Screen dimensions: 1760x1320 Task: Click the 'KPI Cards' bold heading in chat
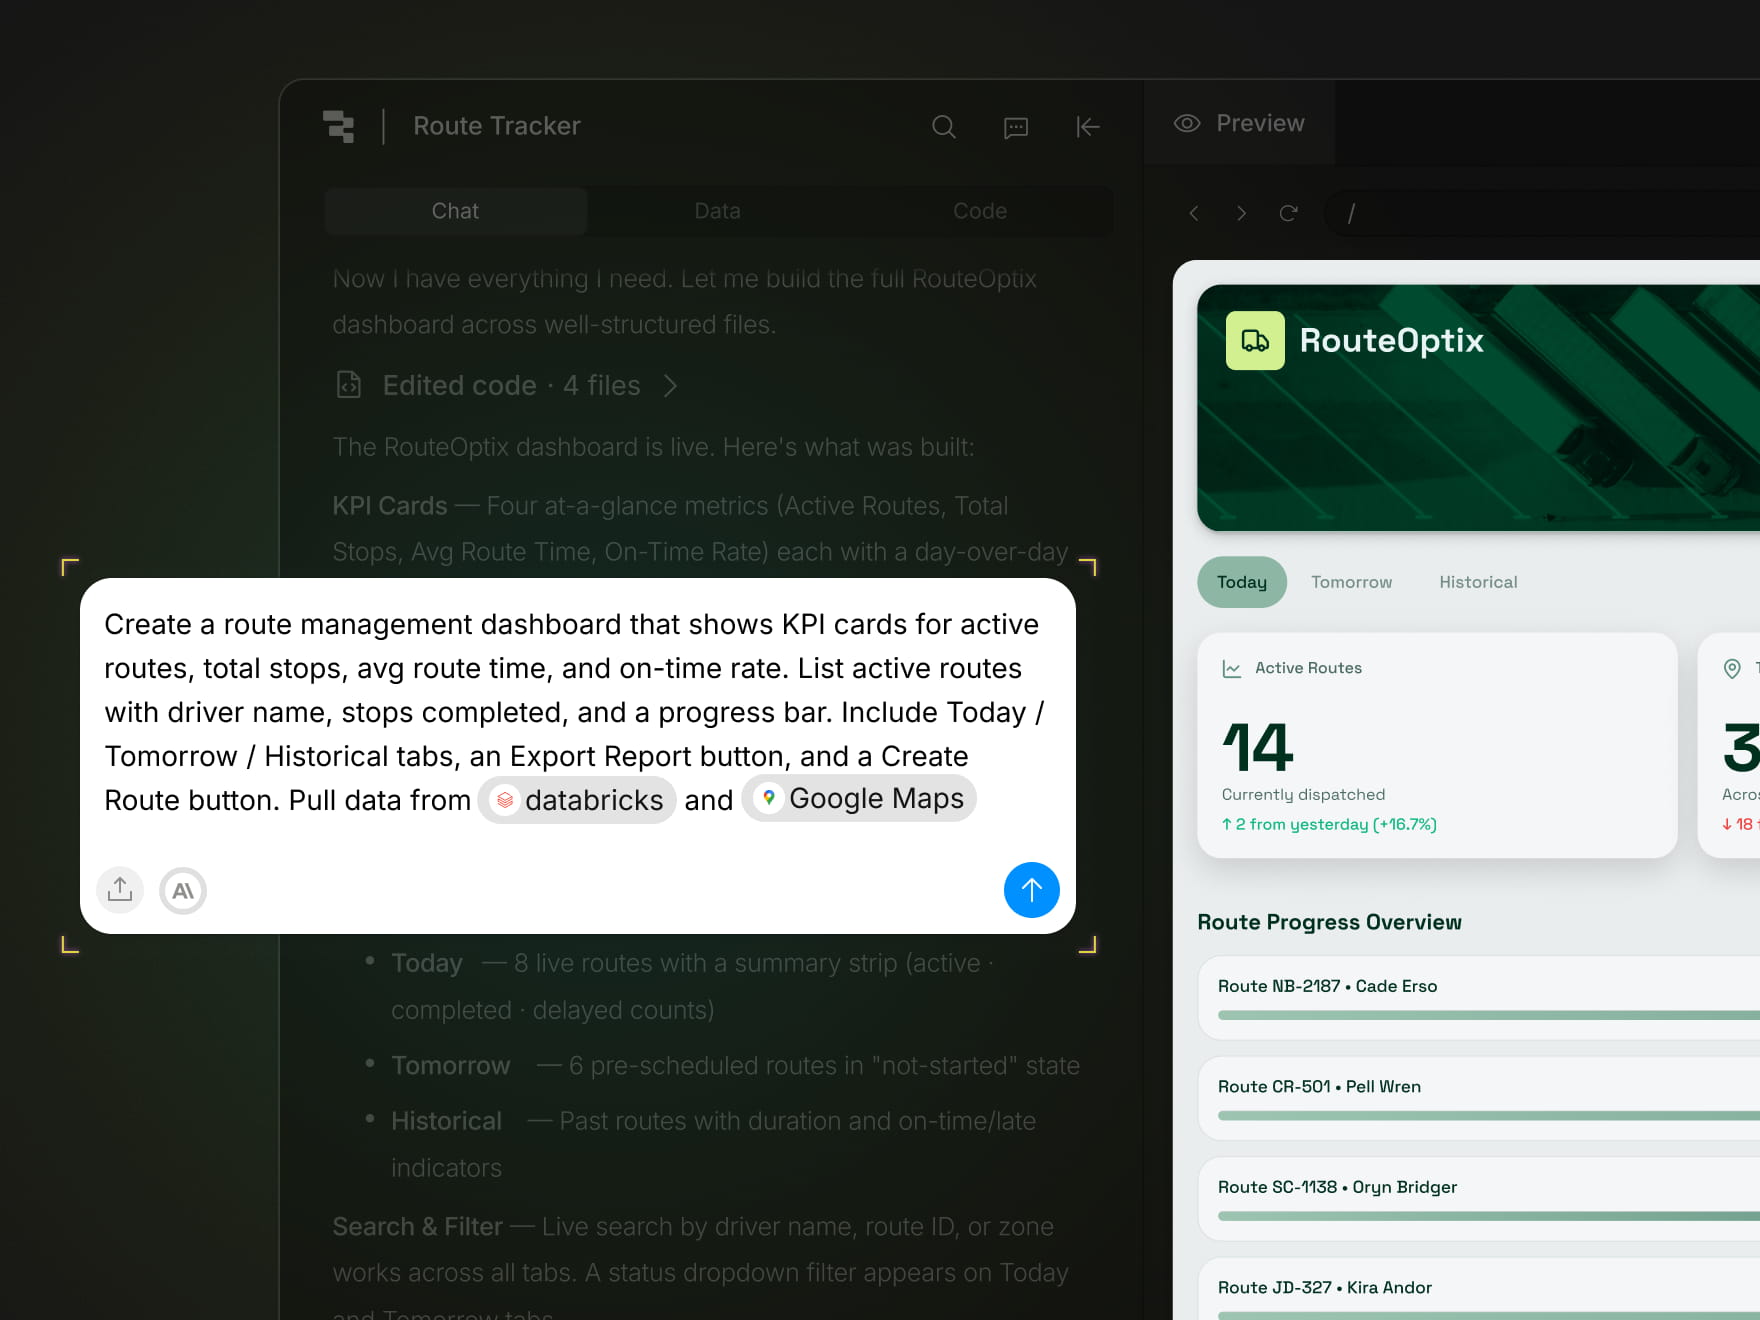390,506
